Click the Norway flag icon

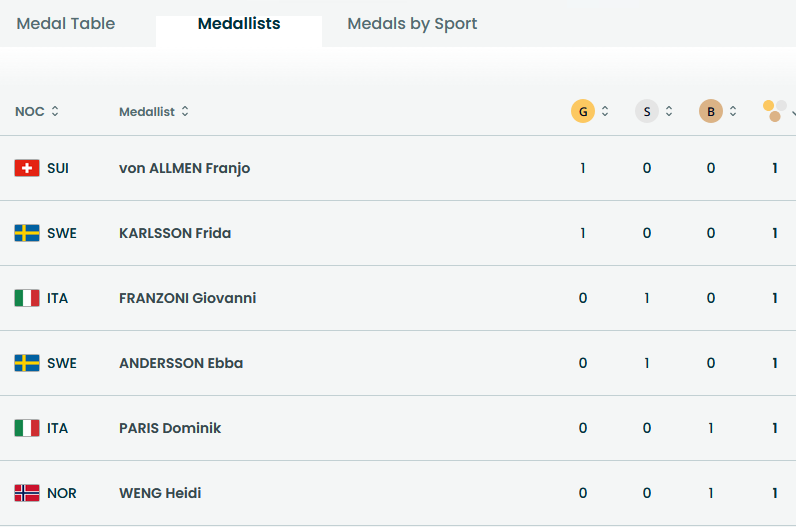[x=27, y=493]
